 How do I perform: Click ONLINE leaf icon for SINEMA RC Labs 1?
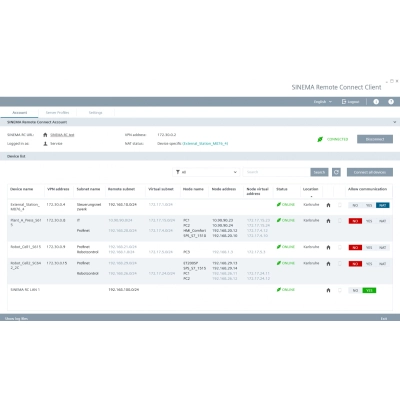[279, 290]
